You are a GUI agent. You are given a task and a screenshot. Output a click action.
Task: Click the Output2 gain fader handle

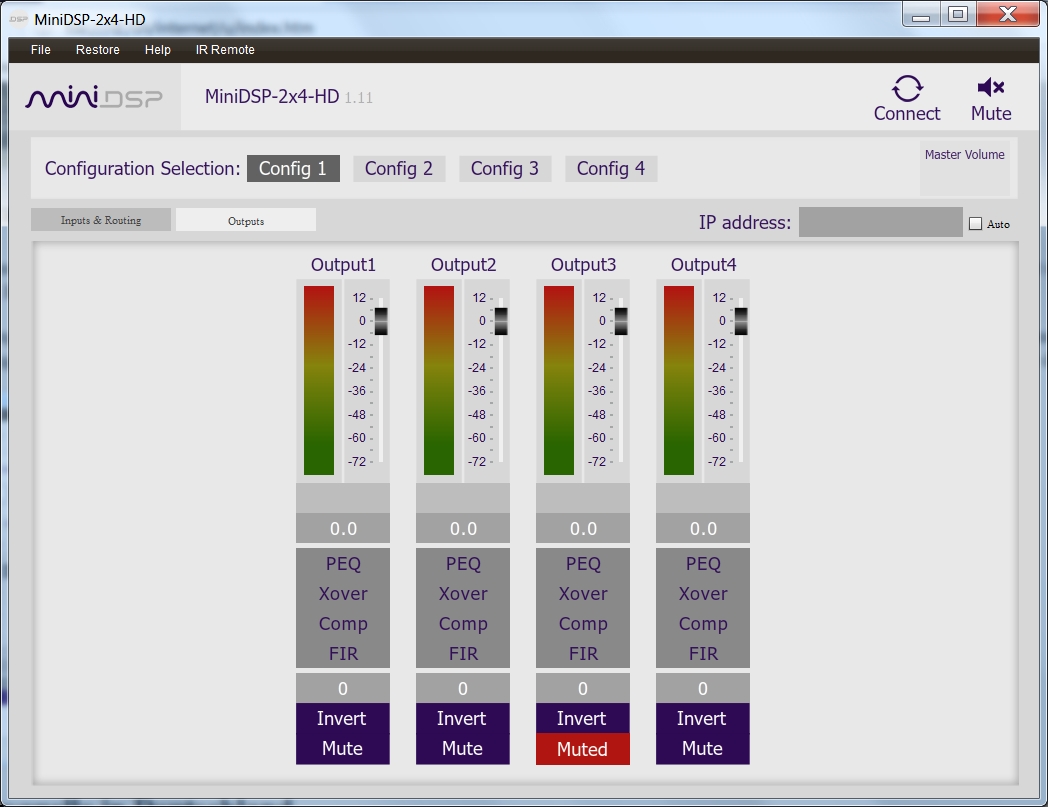501,321
